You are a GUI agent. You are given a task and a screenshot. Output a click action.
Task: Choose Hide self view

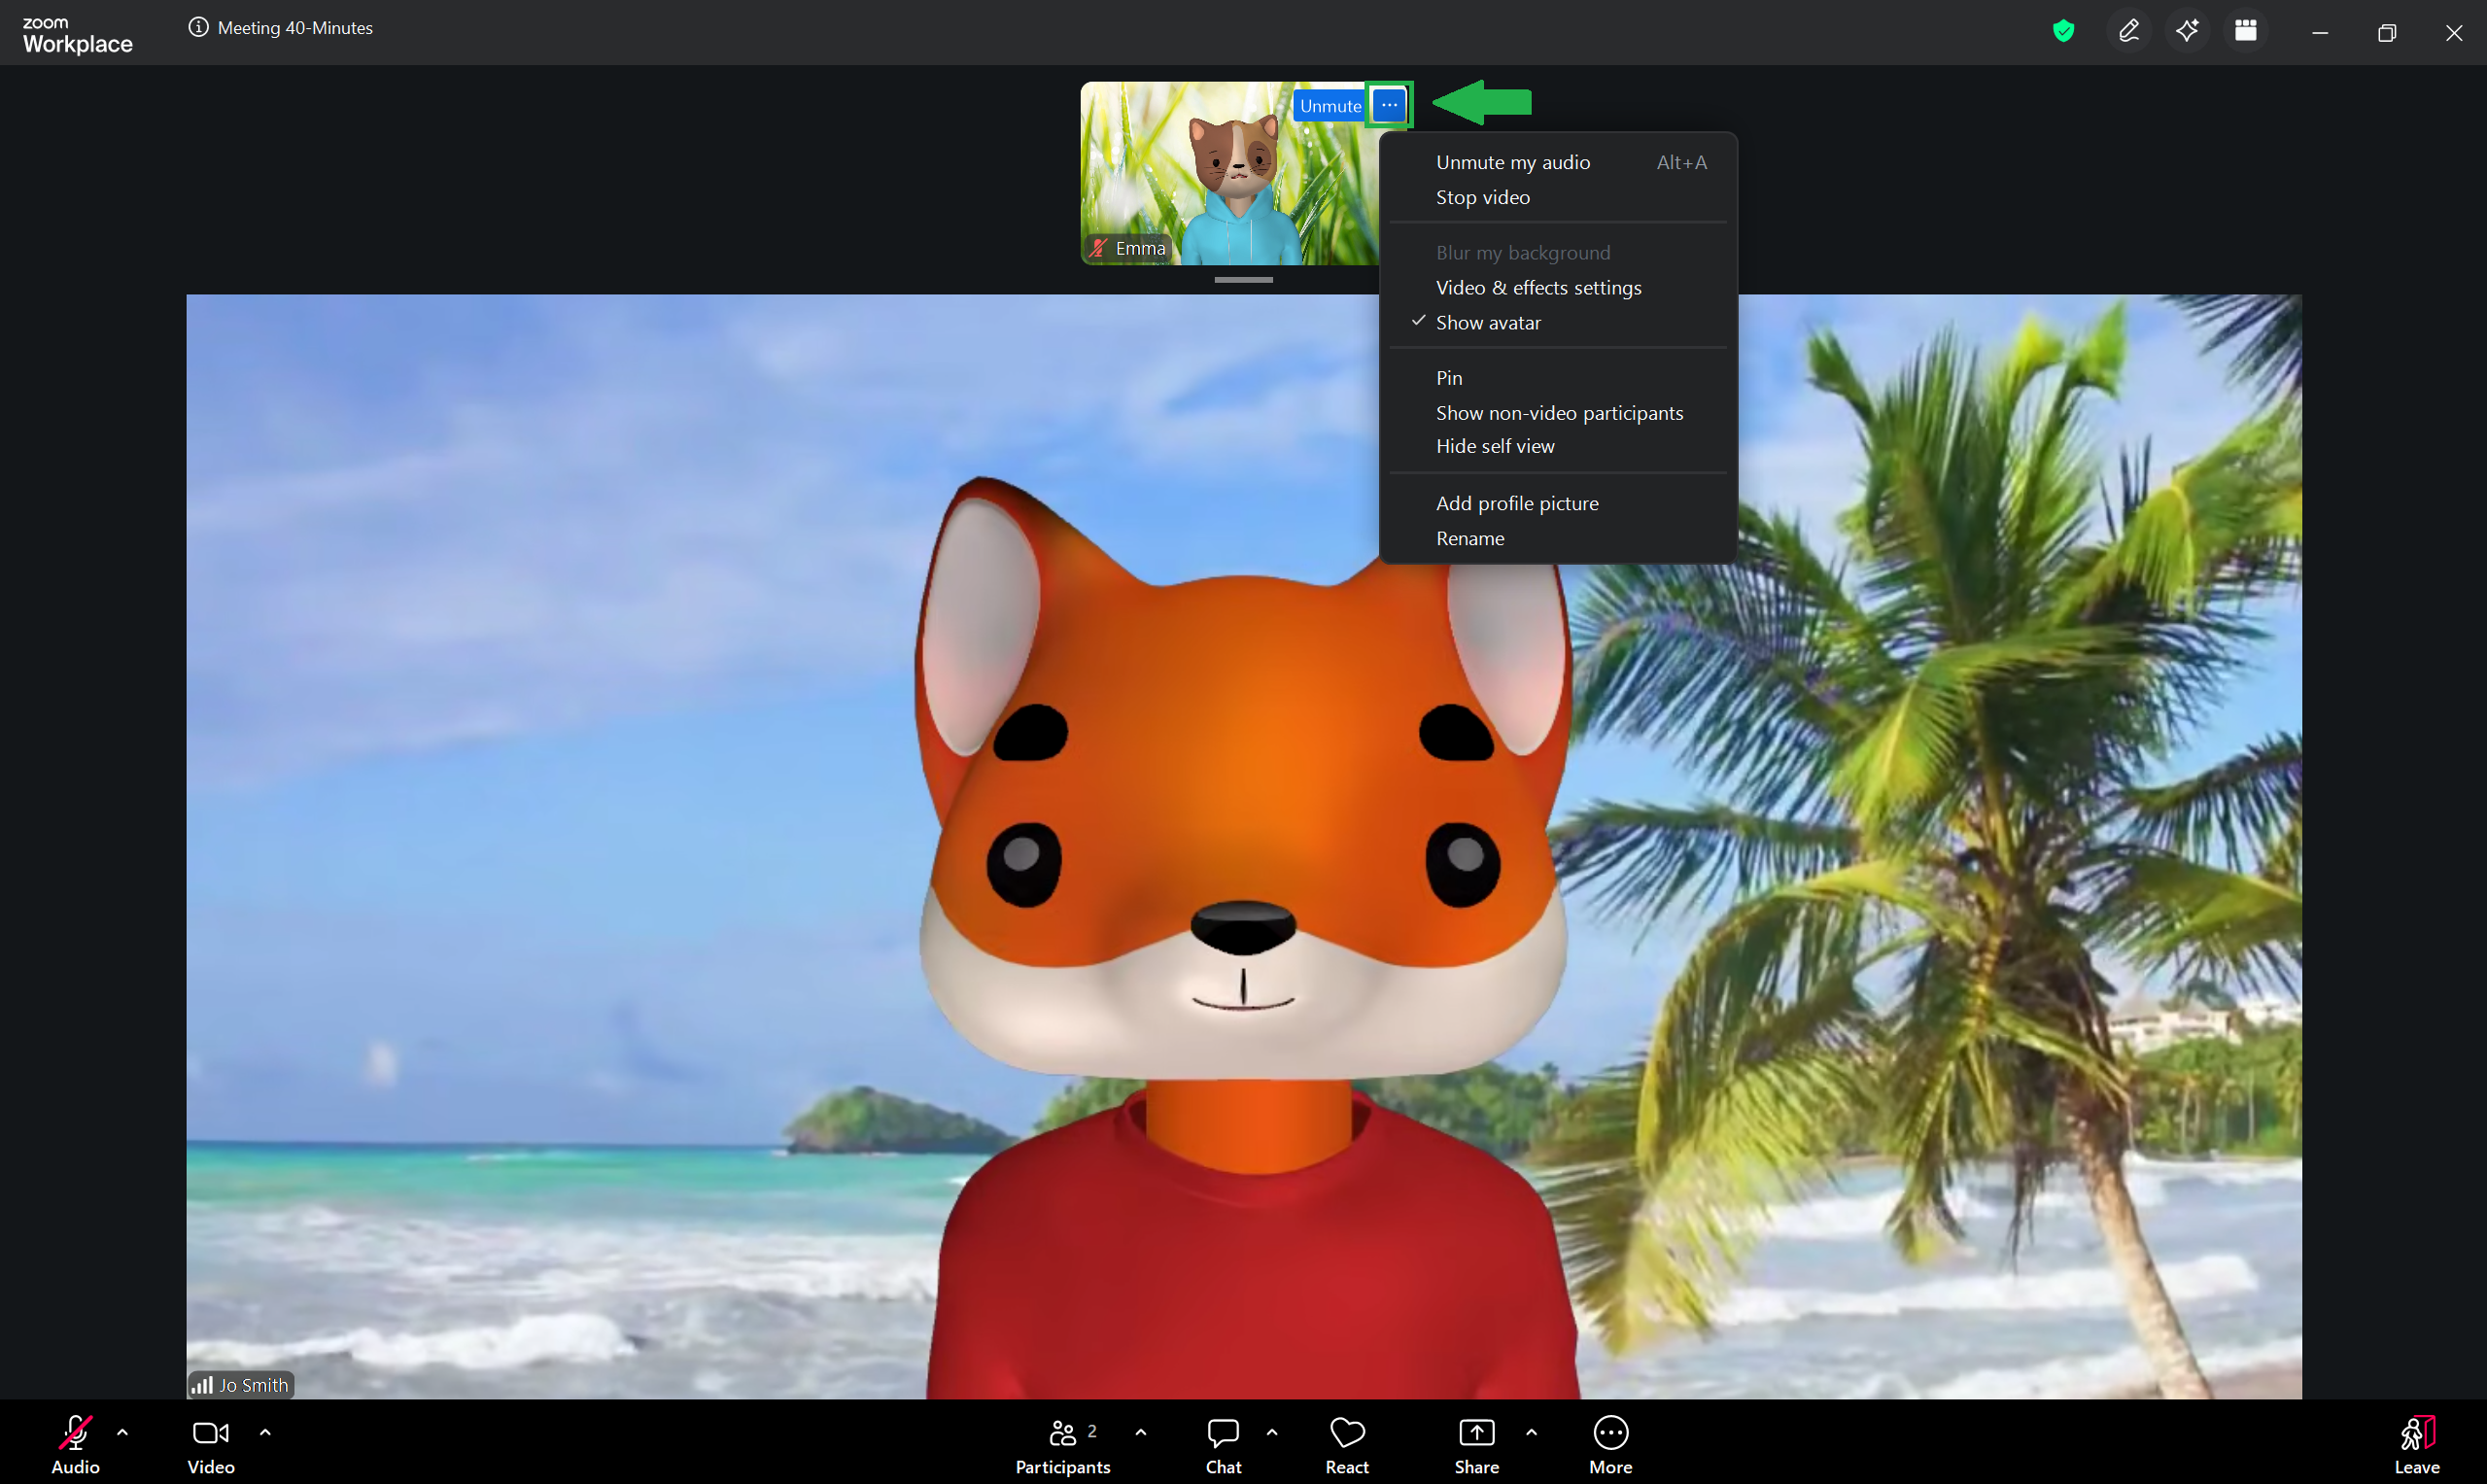tap(1558, 446)
